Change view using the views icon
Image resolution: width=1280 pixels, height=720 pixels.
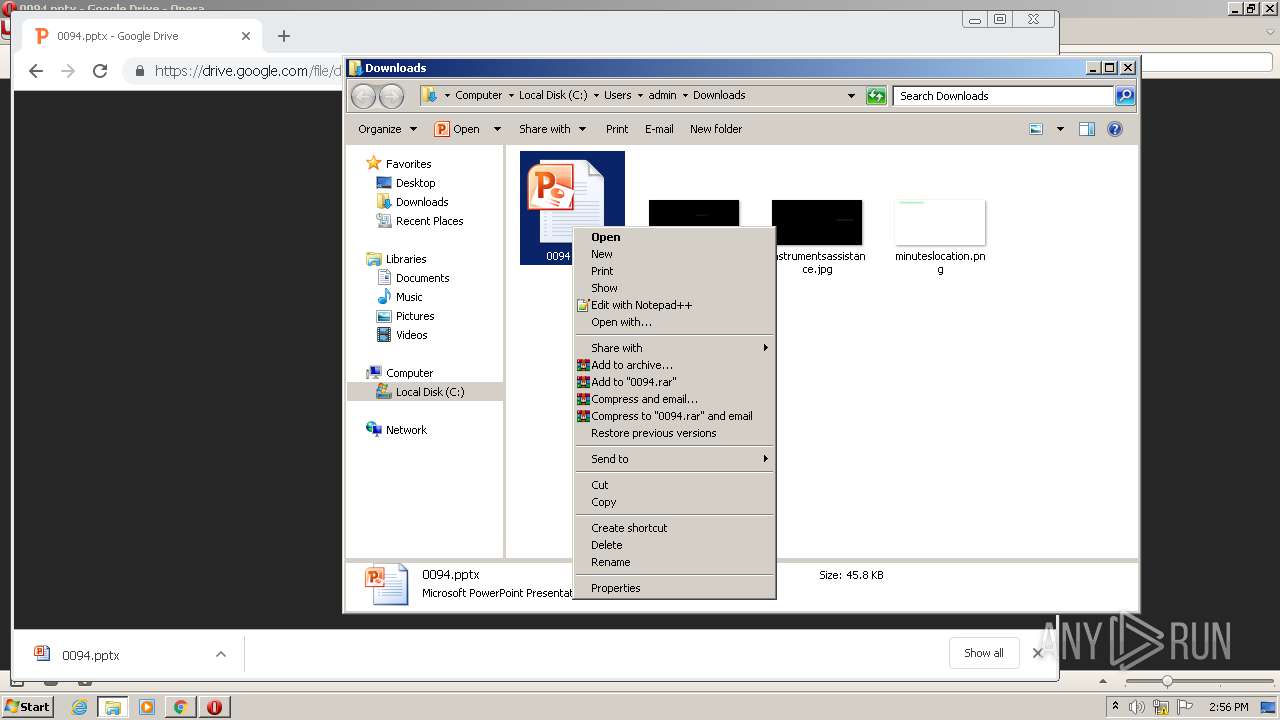click(1036, 129)
